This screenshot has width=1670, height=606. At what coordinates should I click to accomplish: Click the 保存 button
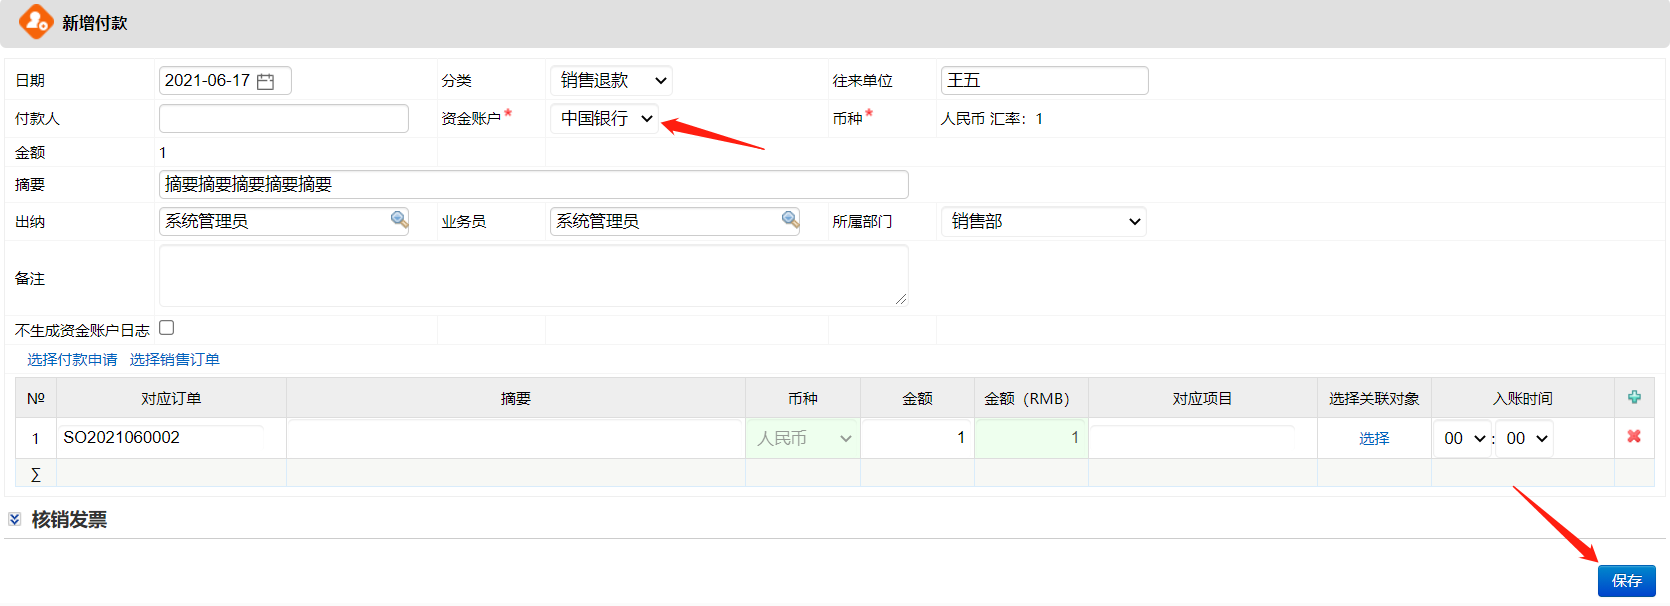[x=1627, y=580]
